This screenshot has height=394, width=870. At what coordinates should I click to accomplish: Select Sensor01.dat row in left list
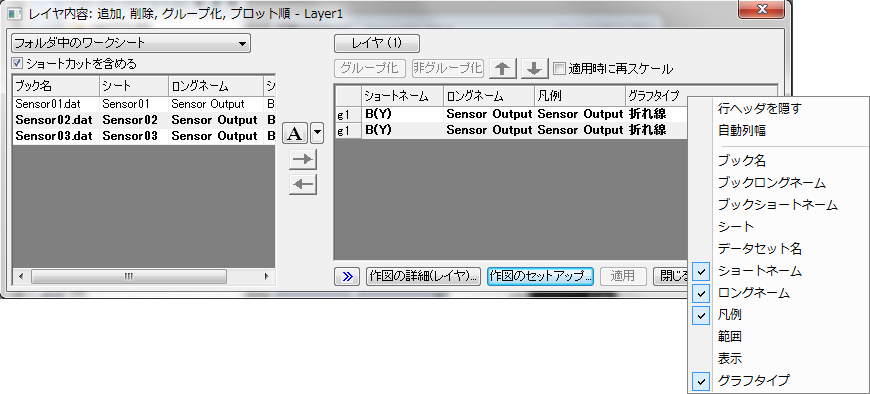point(144,104)
